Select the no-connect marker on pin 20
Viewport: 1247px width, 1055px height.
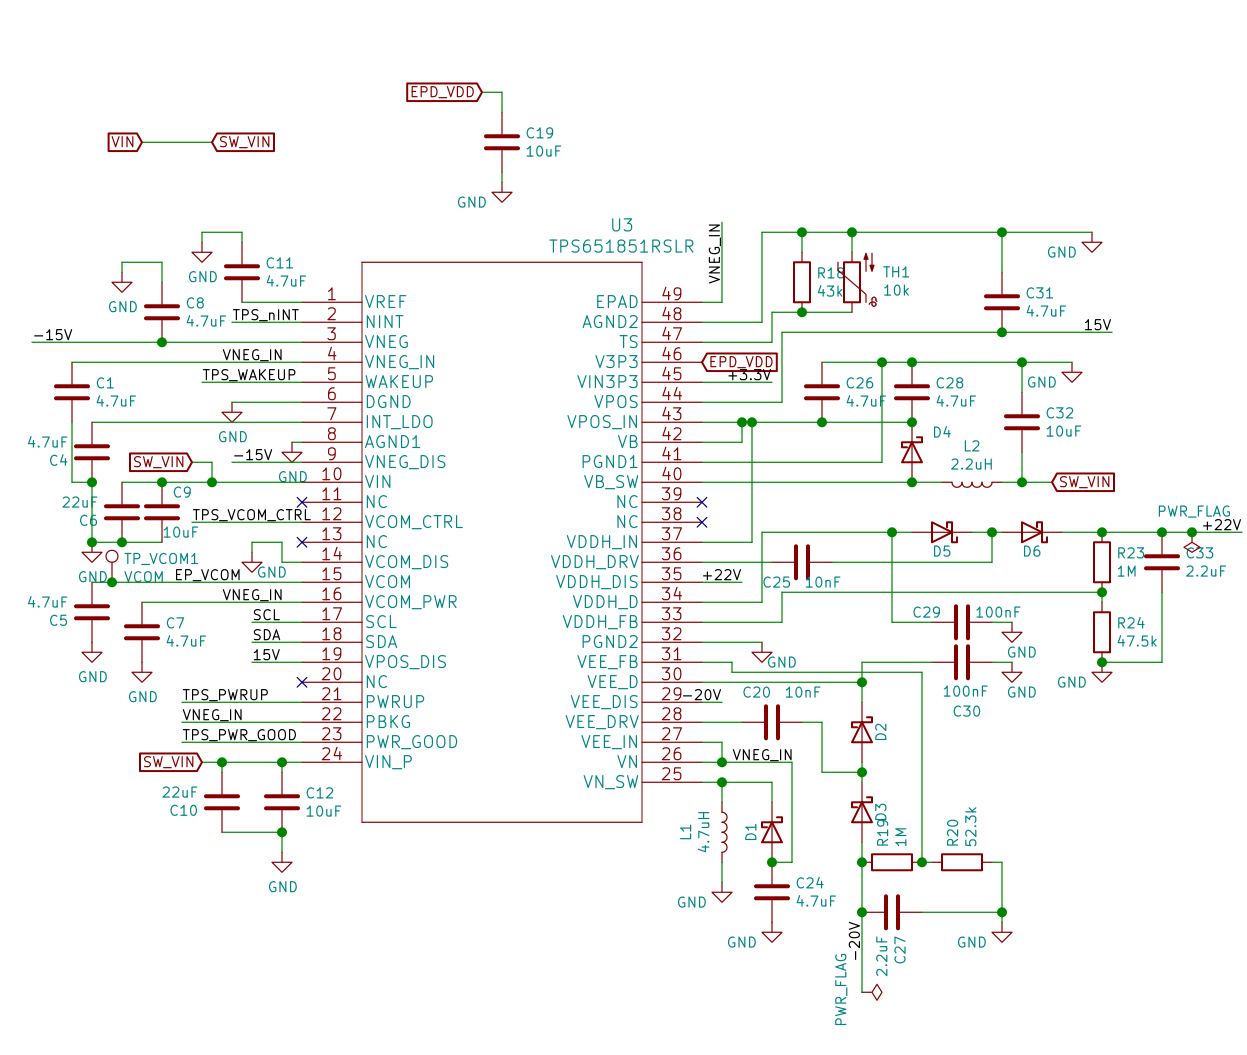302,682
